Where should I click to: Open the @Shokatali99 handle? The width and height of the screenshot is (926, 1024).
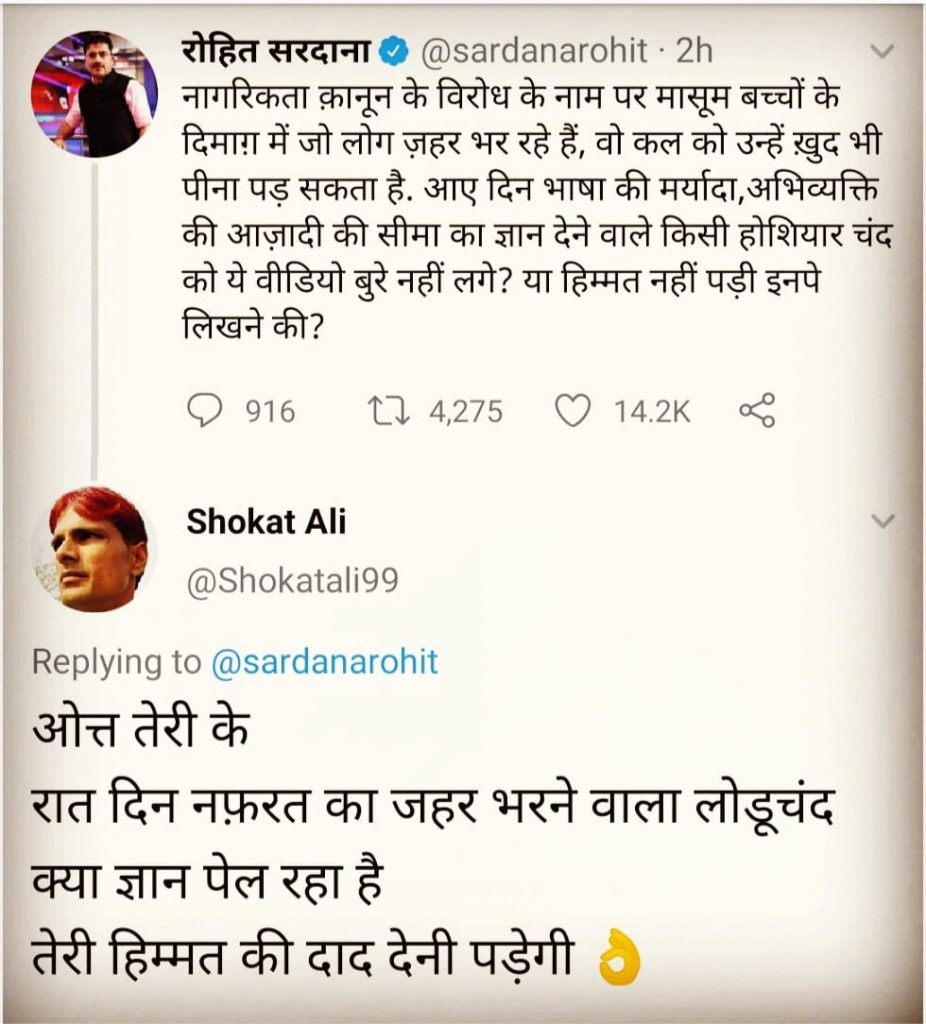292,581
